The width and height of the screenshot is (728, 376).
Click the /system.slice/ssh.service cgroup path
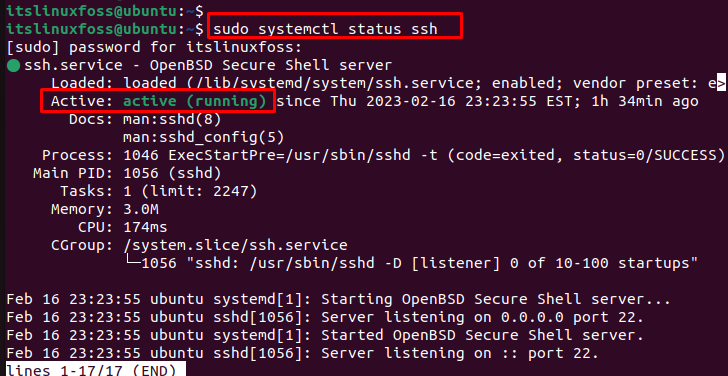(x=235, y=245)
